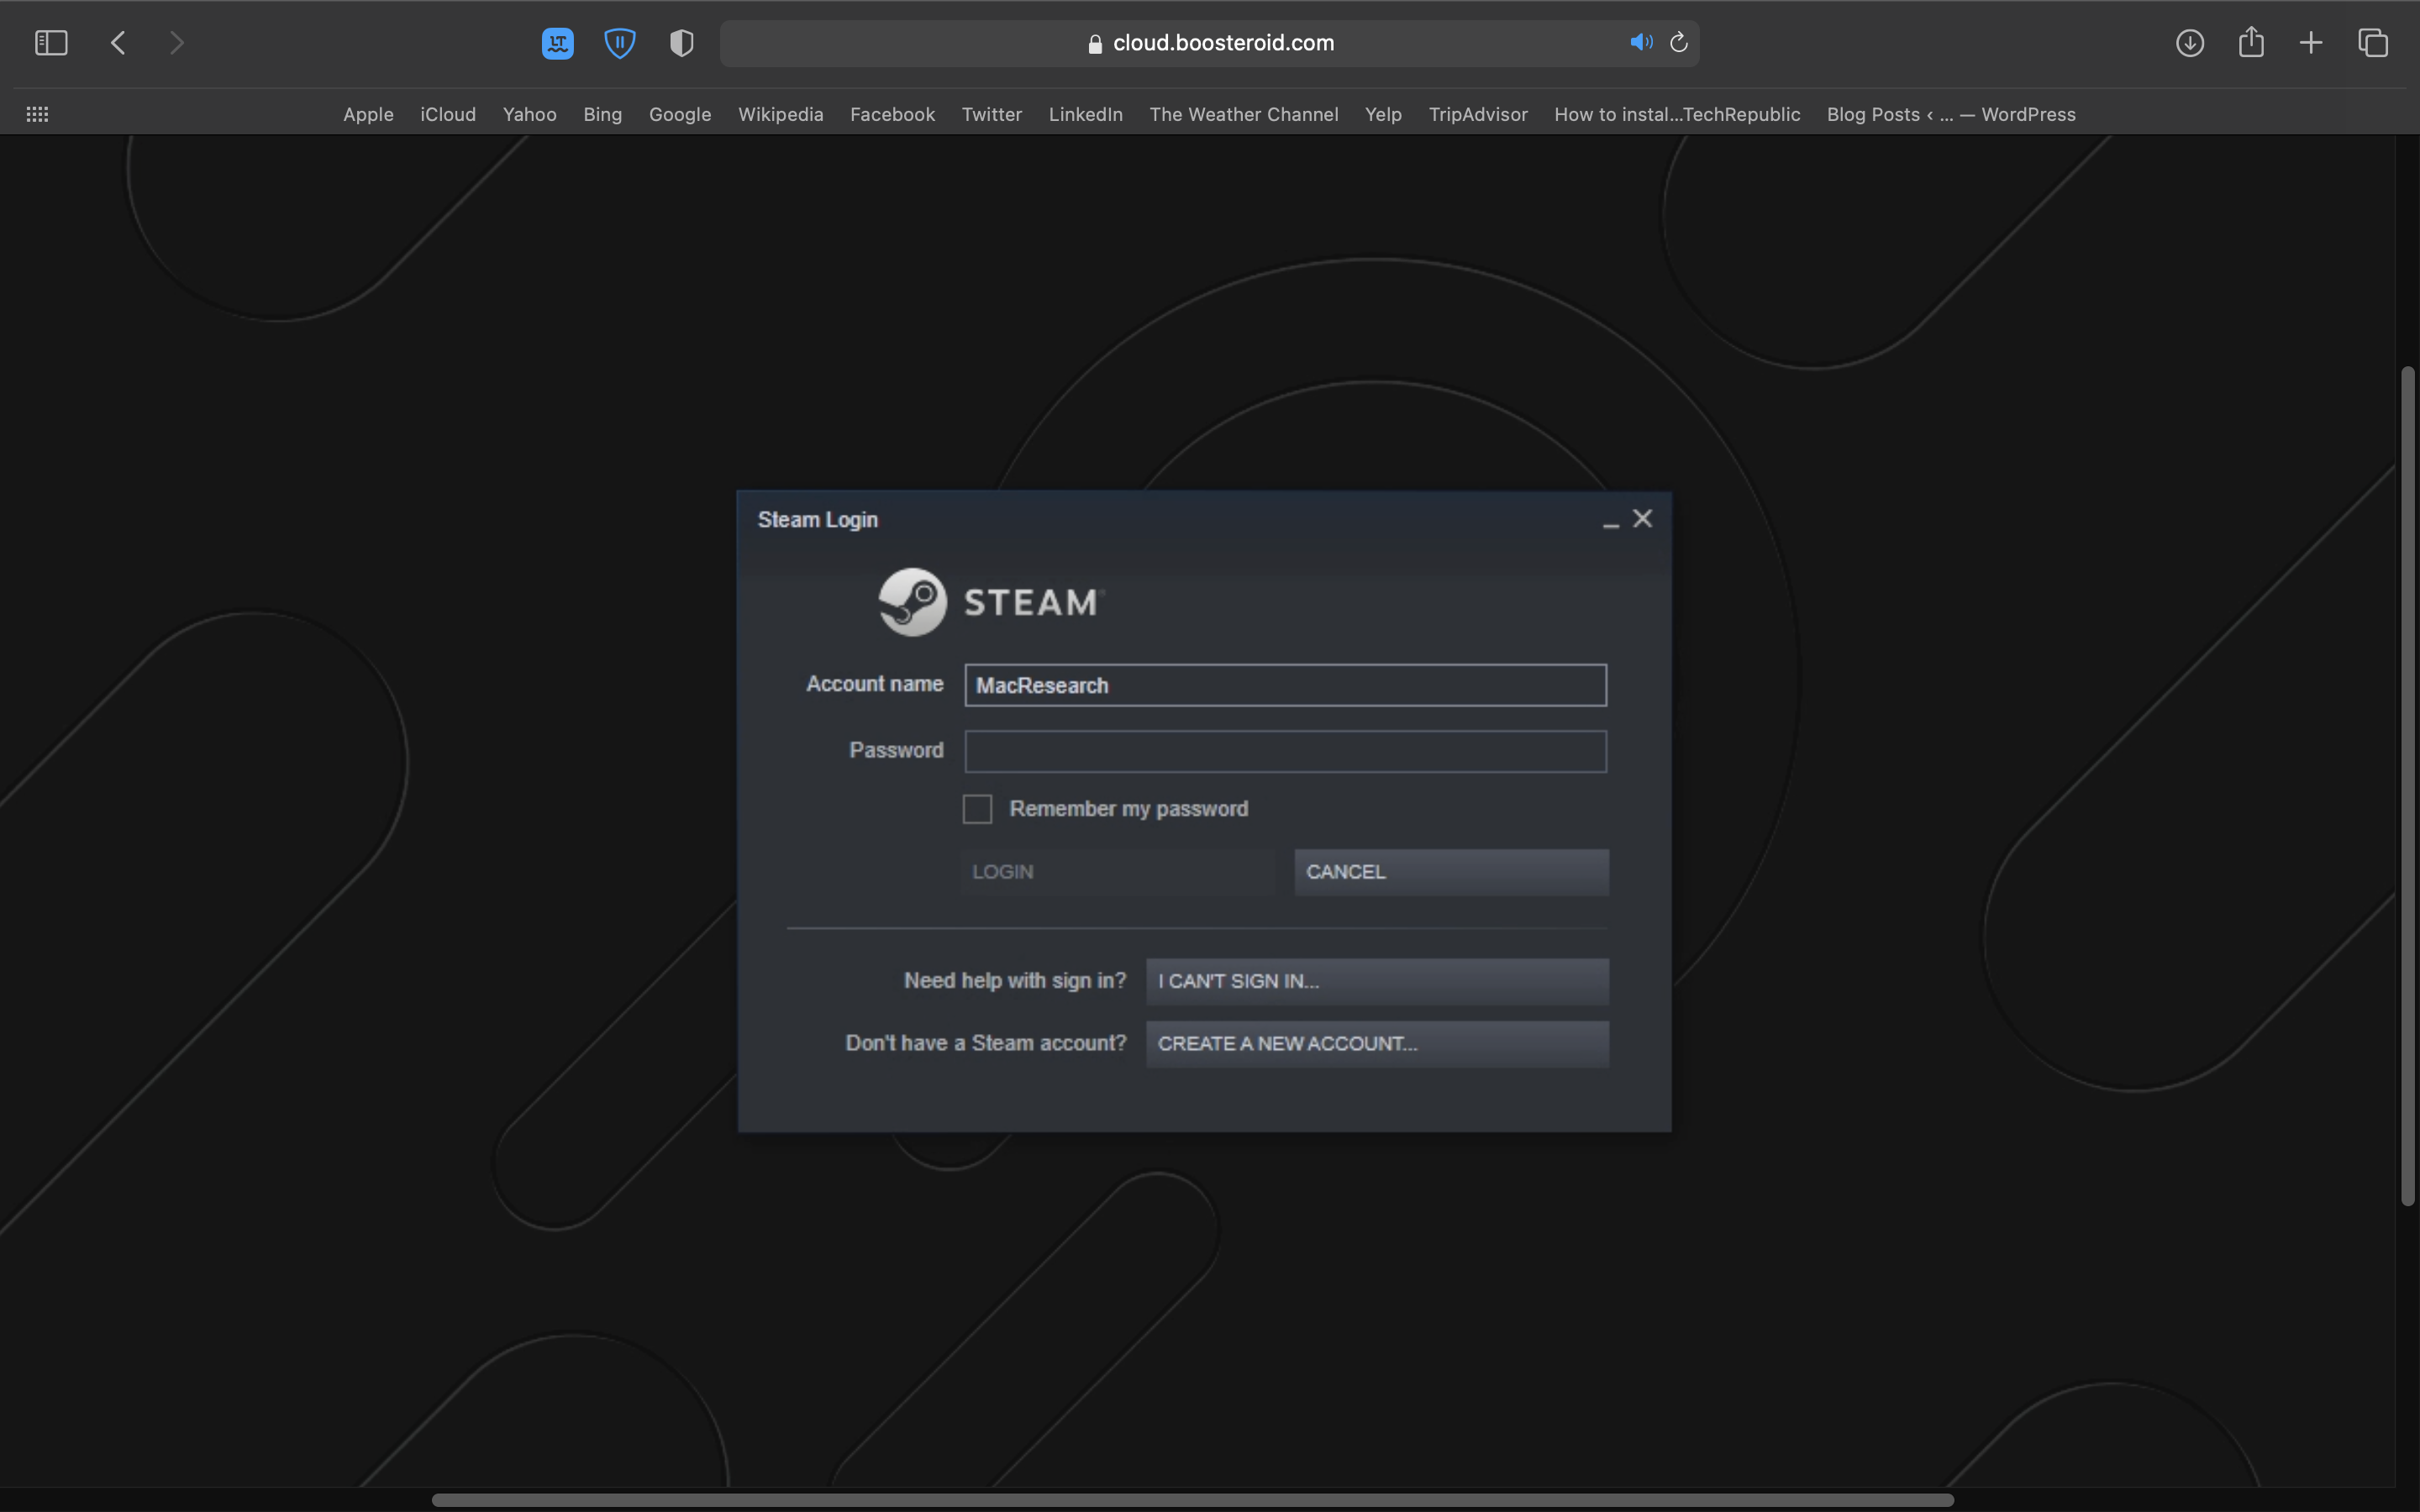Image resolution: width=2420 pixels, height=1512 pixels.
Task: Click Don't have a Steam account text
Action: click(986, 1043)
